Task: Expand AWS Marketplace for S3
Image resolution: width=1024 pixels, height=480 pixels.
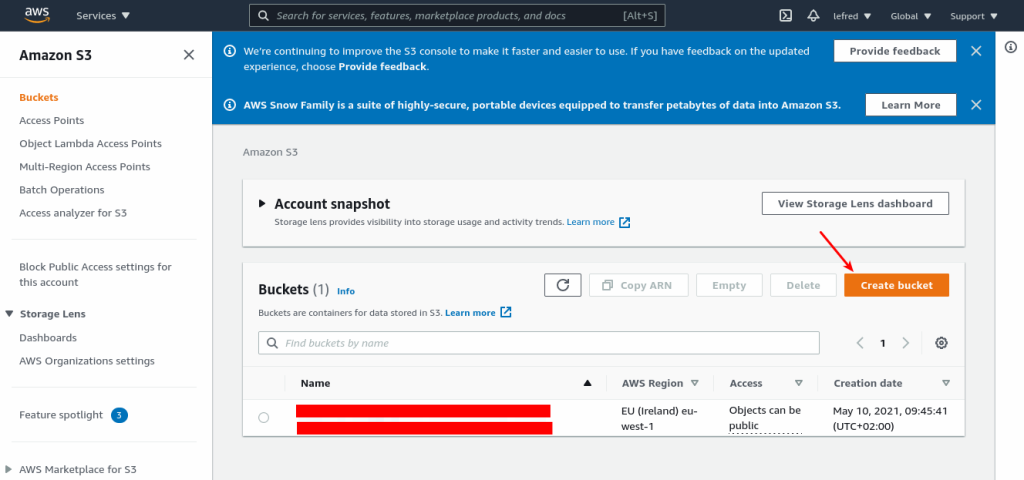Action: 8,469
